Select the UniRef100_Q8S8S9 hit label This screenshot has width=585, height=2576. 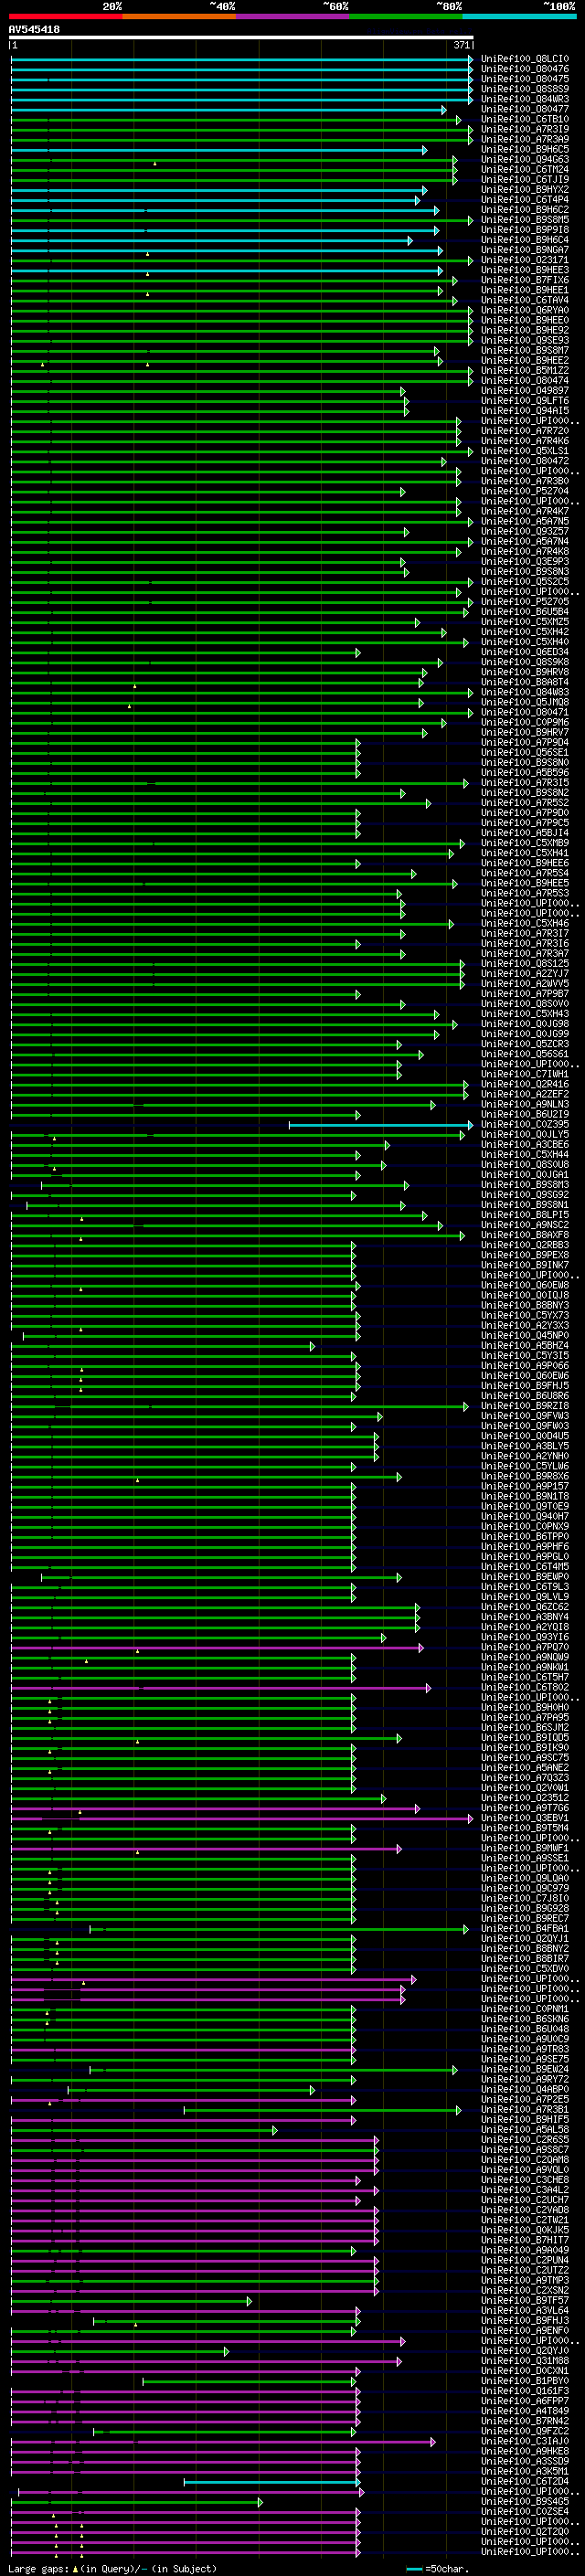coord(525,89)
